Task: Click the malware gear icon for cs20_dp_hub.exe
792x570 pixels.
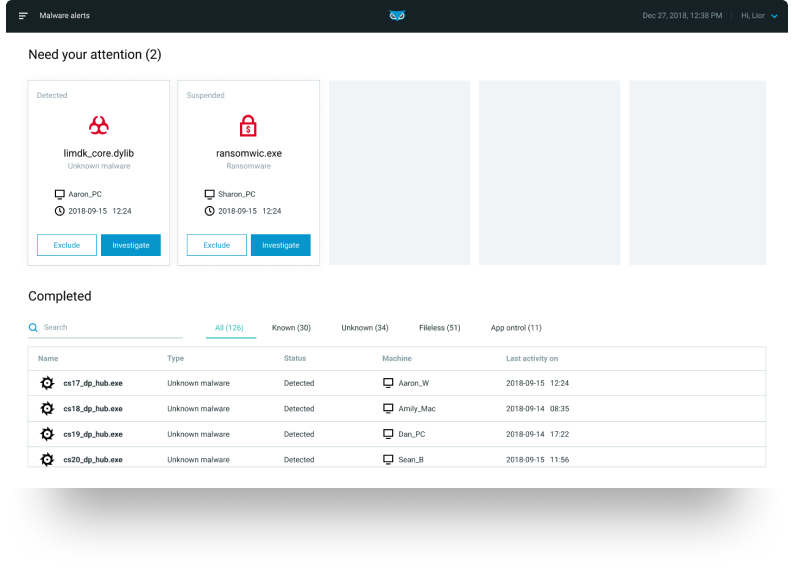Action: pyautogui.click(x=47, y=459)
